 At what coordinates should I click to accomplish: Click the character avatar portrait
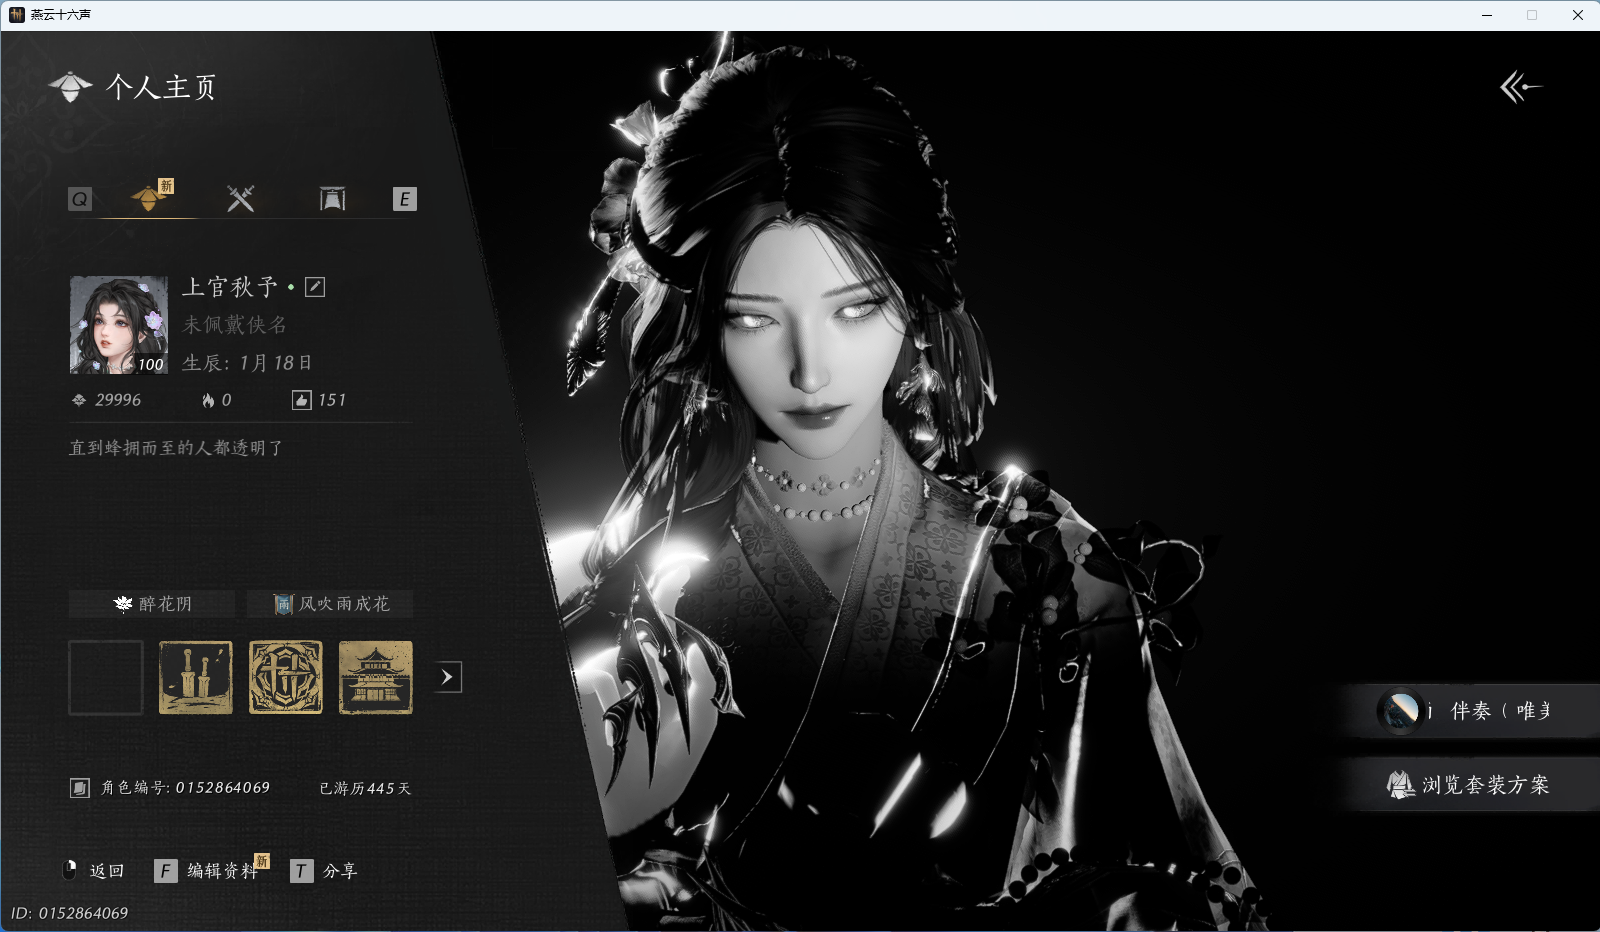[119, 325]
